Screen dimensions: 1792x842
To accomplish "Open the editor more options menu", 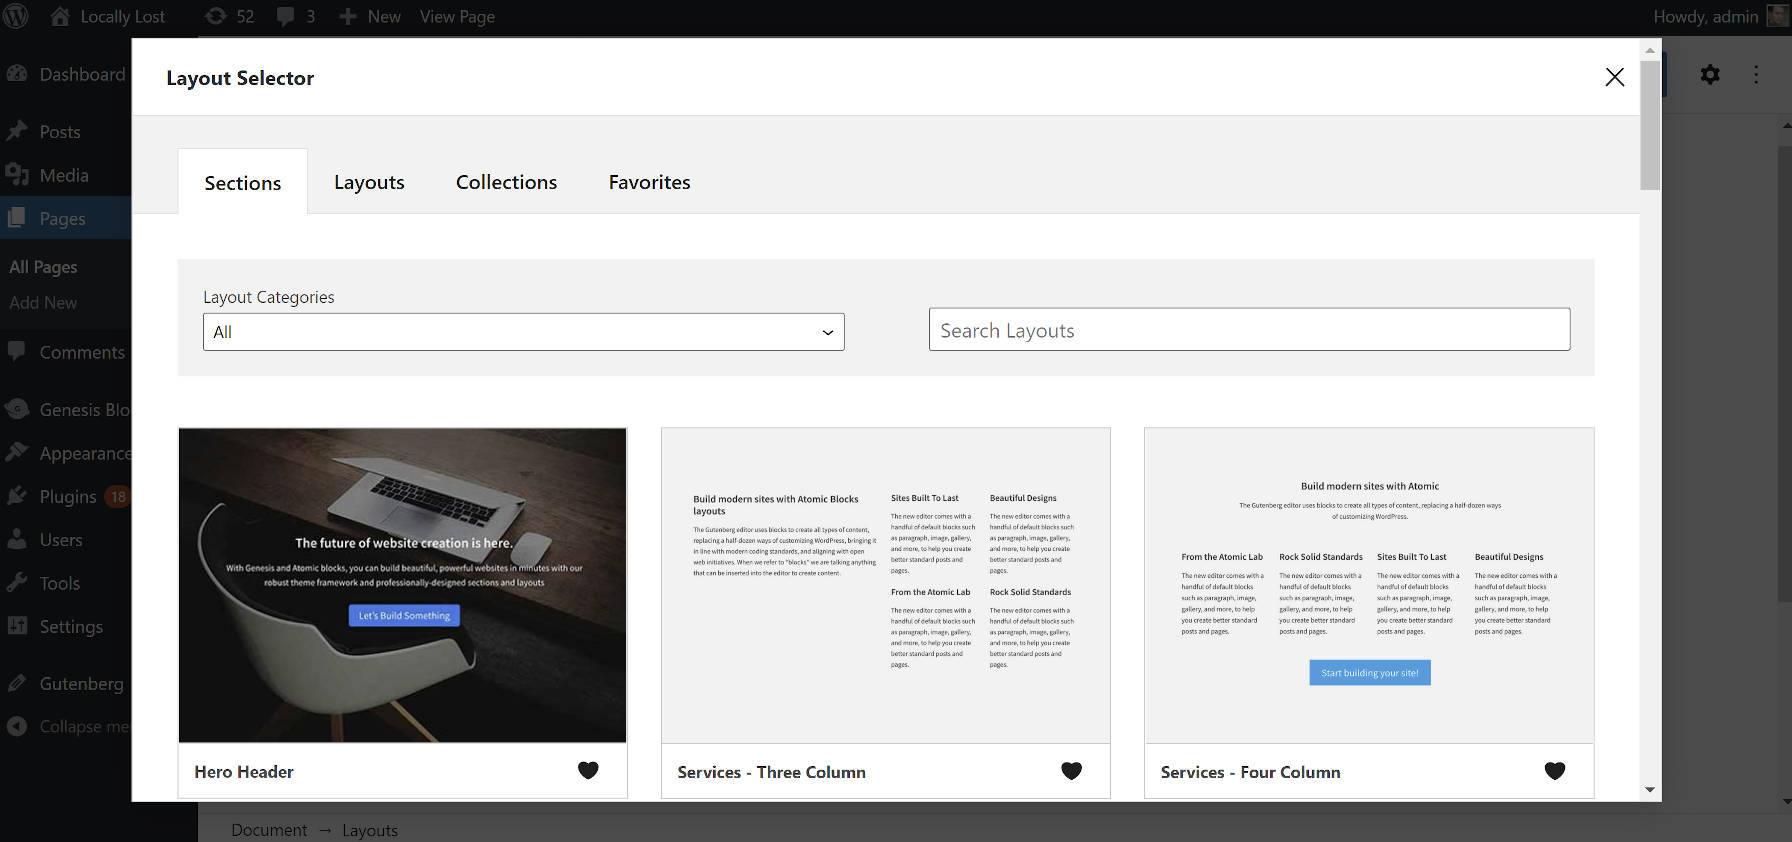I will [x=1756, y=74].
